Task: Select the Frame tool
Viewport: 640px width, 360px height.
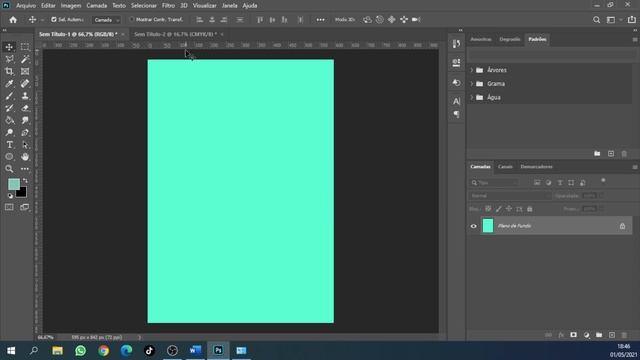Action: click(x=25, y=71)
